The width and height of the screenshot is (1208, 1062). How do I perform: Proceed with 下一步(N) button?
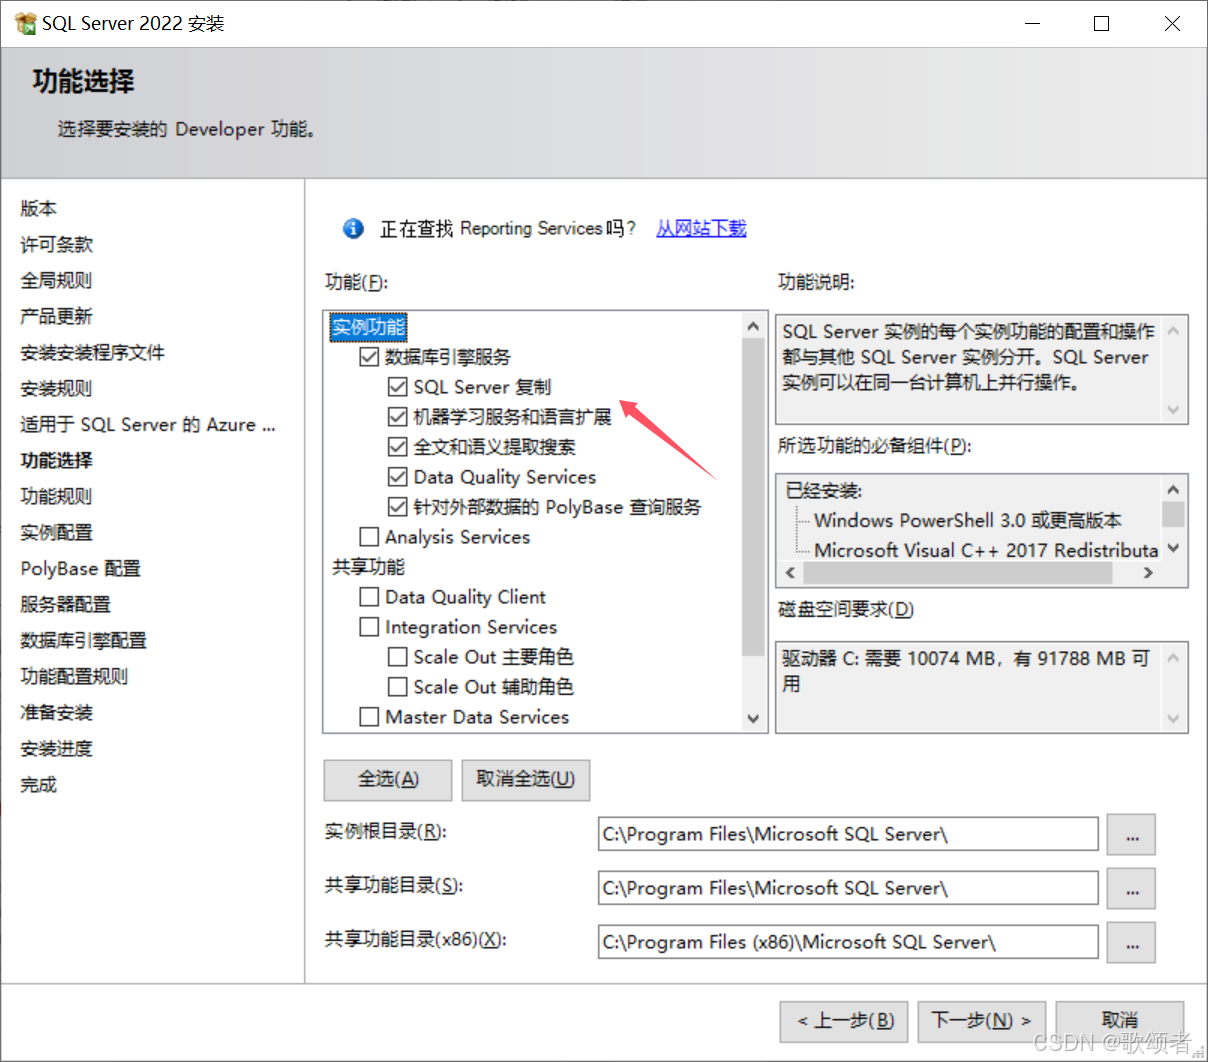[982, 1021]
